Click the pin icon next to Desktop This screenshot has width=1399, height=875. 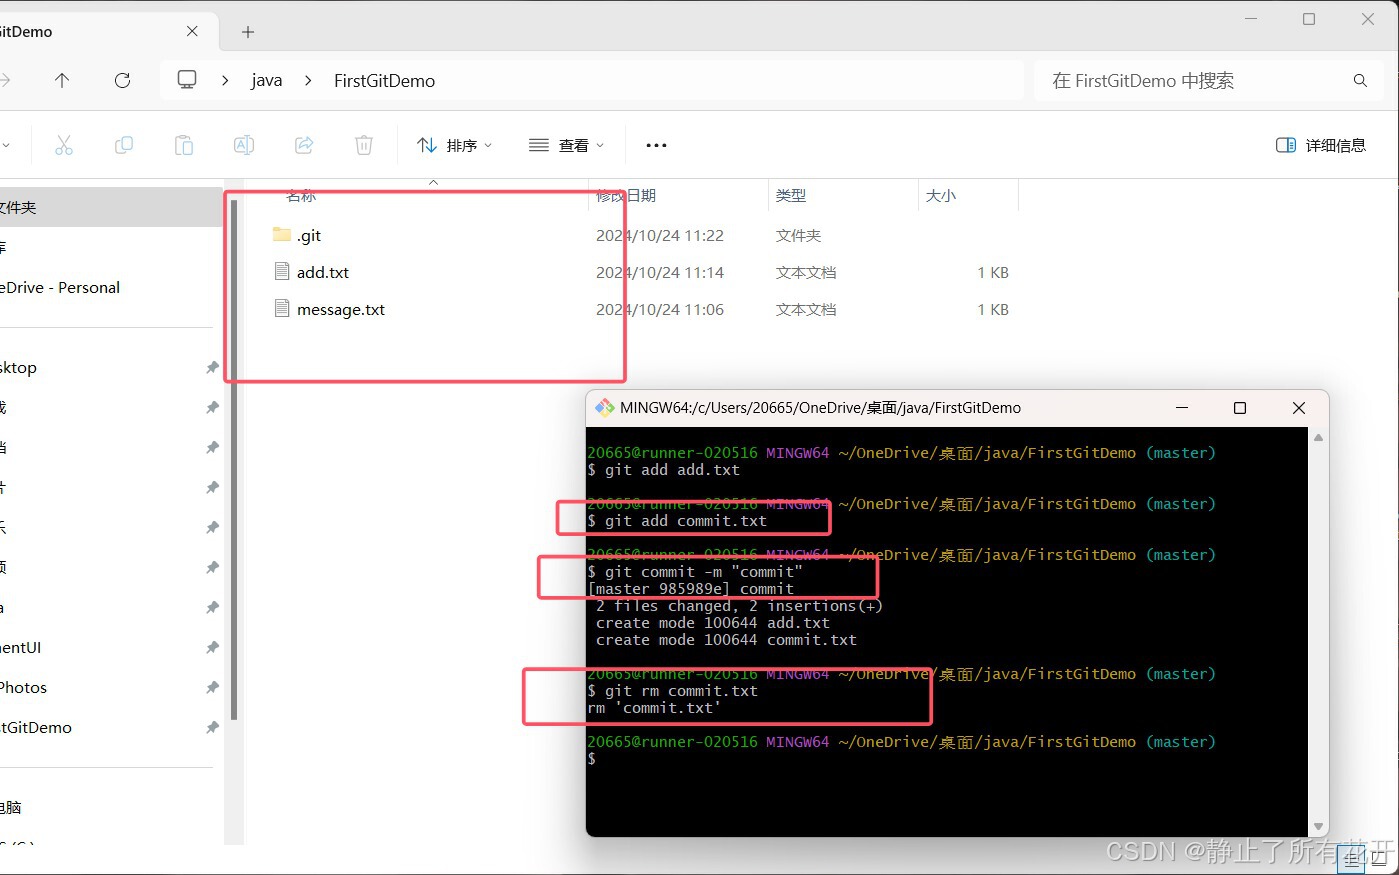pyautogui.click(x=212, y=367)
